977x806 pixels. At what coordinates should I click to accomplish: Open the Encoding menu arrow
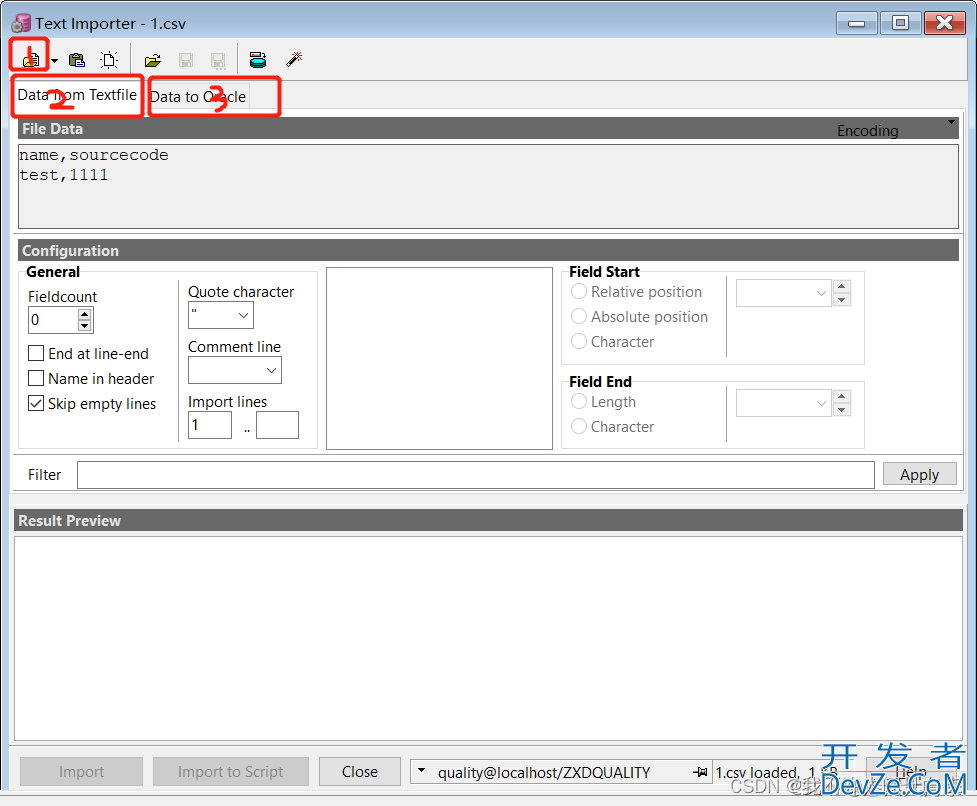(x=951, y=122)
